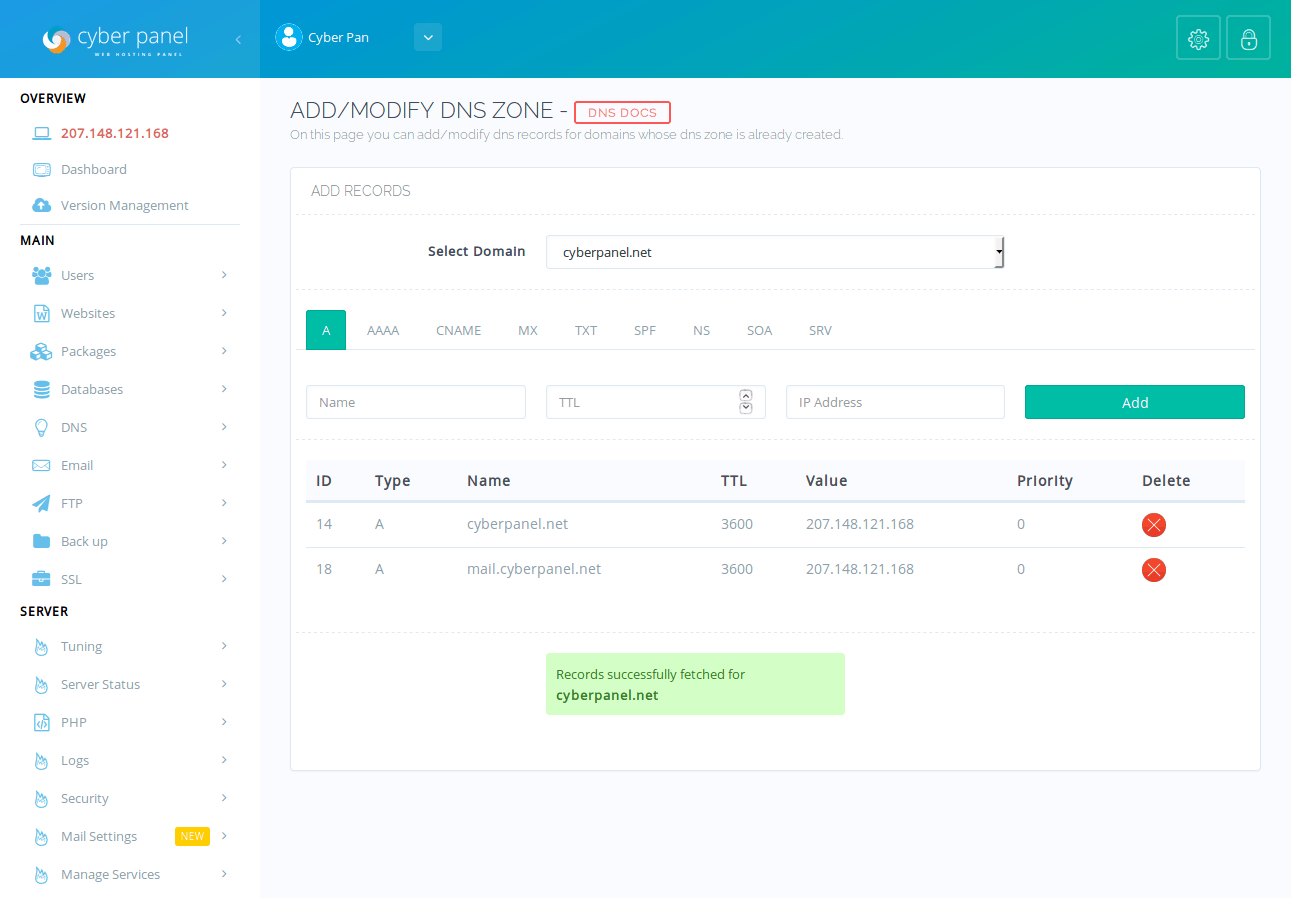Click the PHP code file icon
This screenshot has height=898, width=1291.
click(x=41, y=722)
